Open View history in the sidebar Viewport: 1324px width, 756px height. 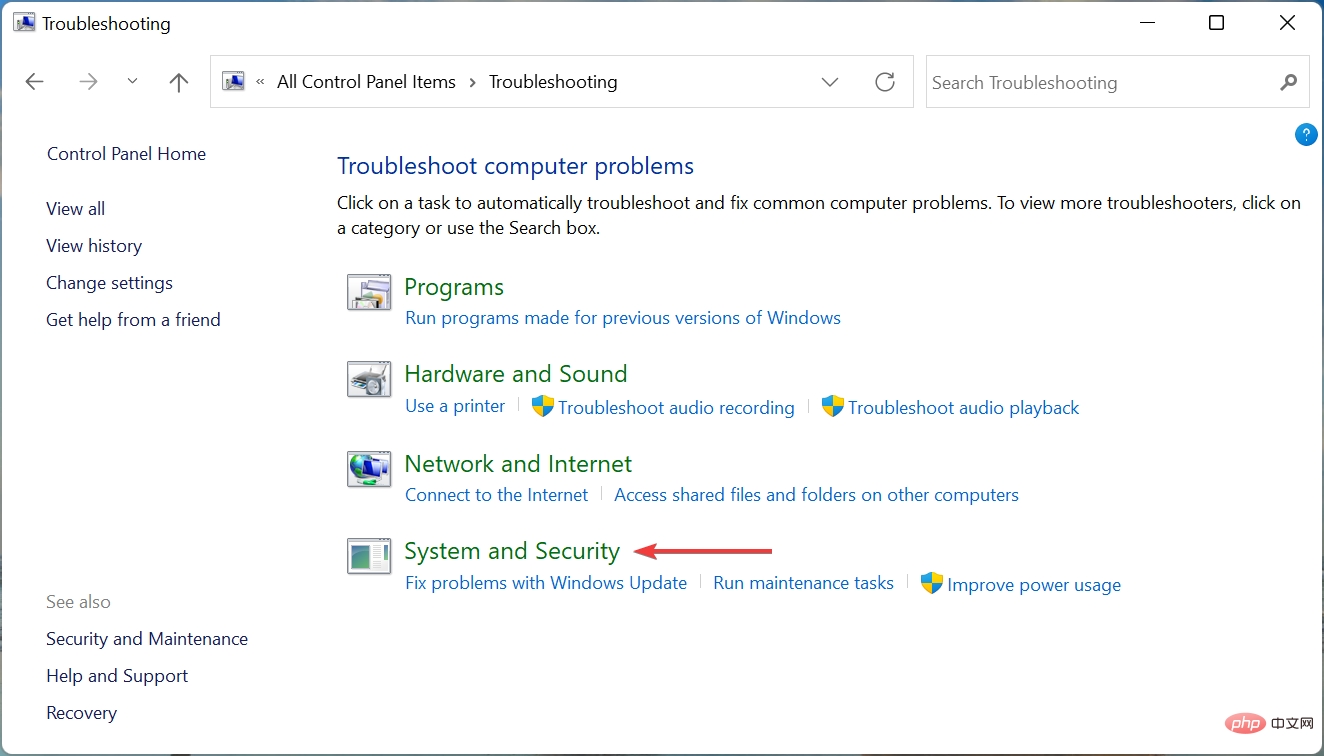(94, 246)
